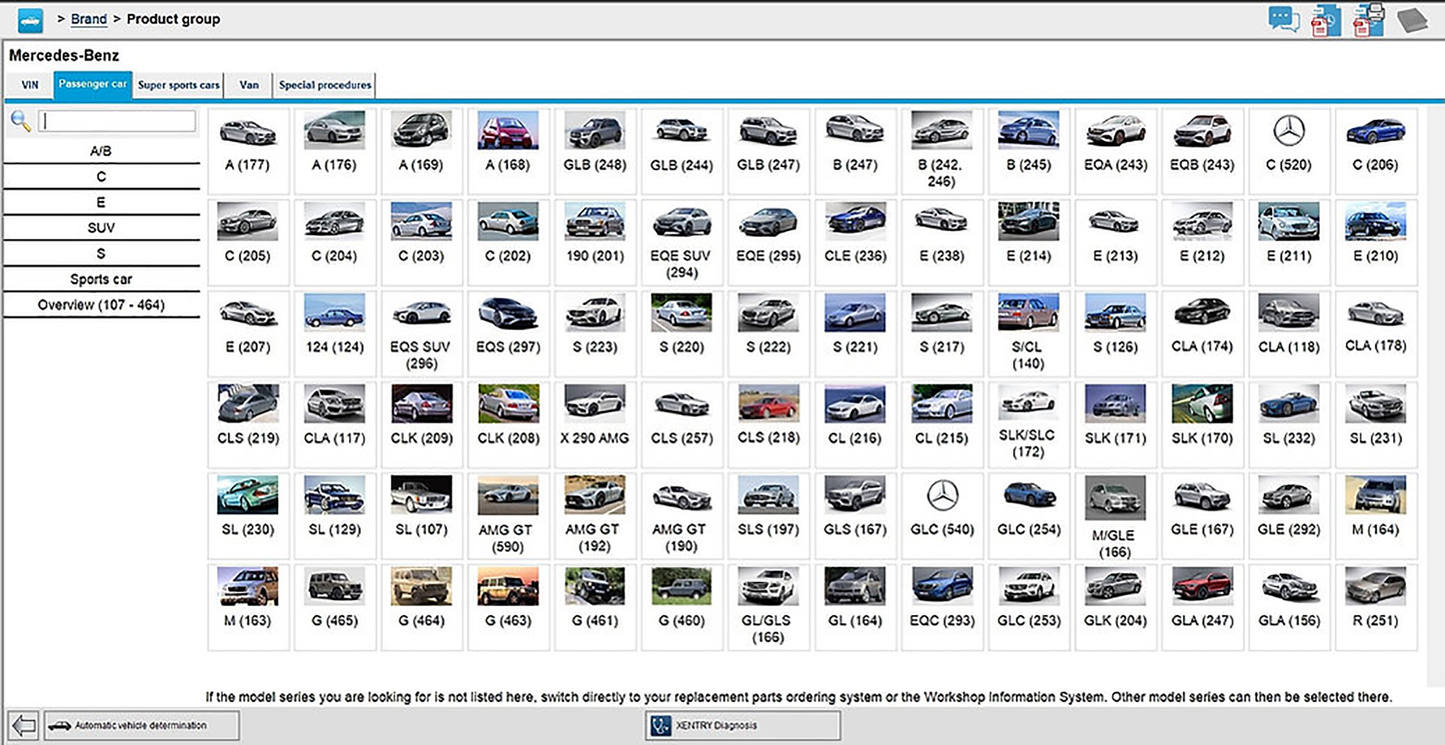Click the PDF print icon with printer

pos(1368,20)
